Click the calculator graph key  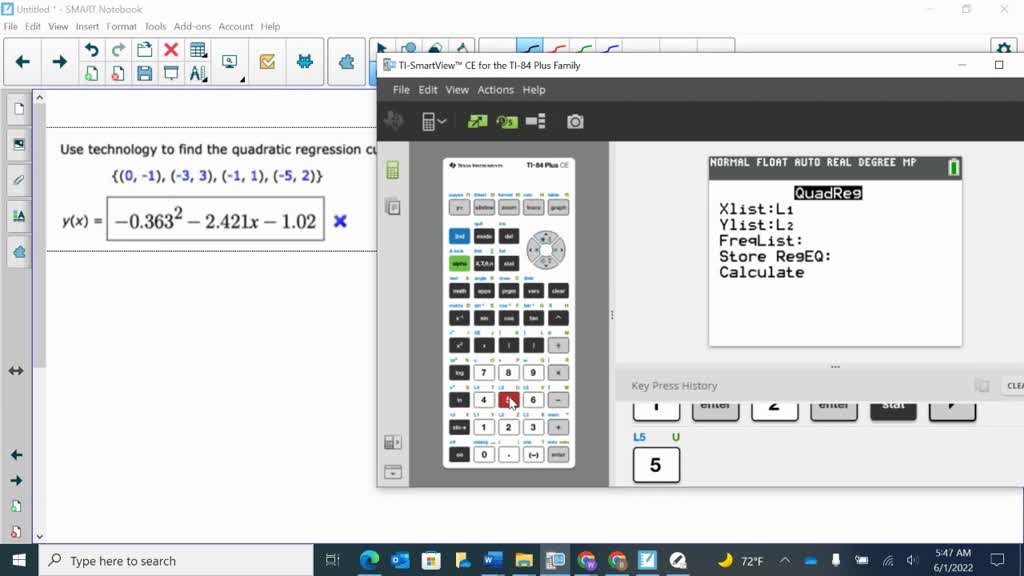pos(558,208)
